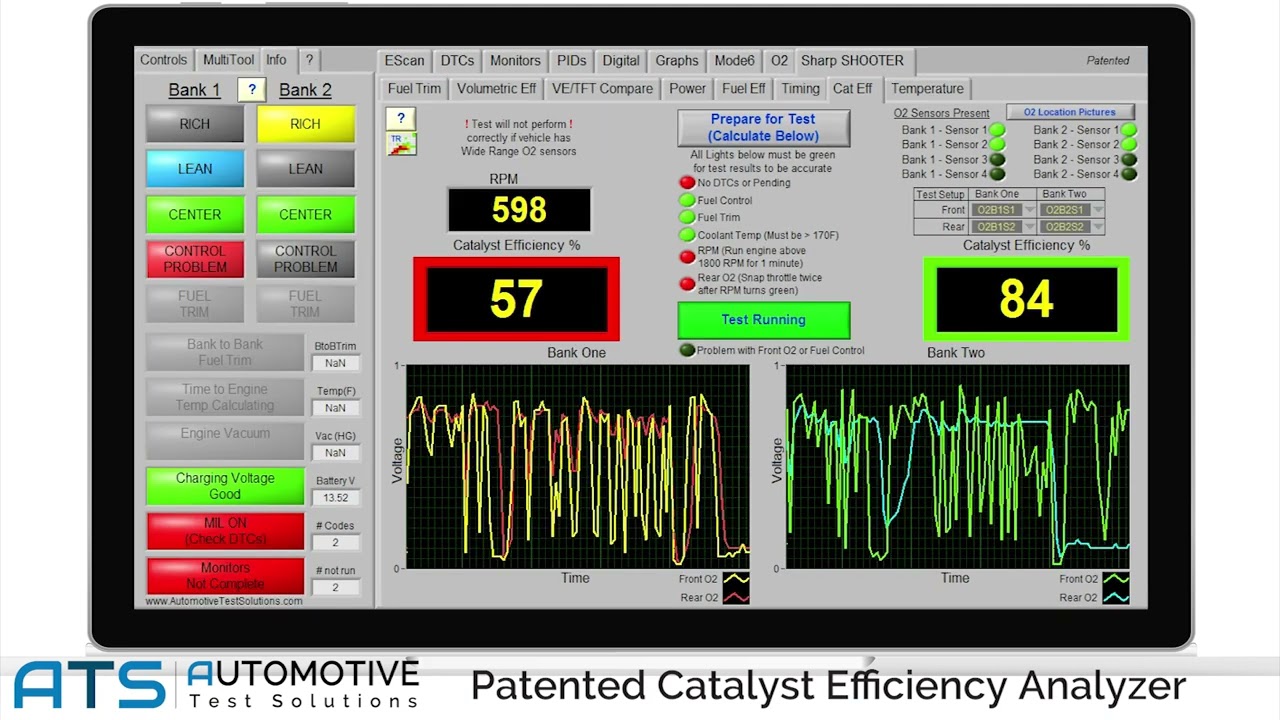Open the Fuel Eff sub-tab
This screenshot has height=720, width=1280.
coord(744,89)
